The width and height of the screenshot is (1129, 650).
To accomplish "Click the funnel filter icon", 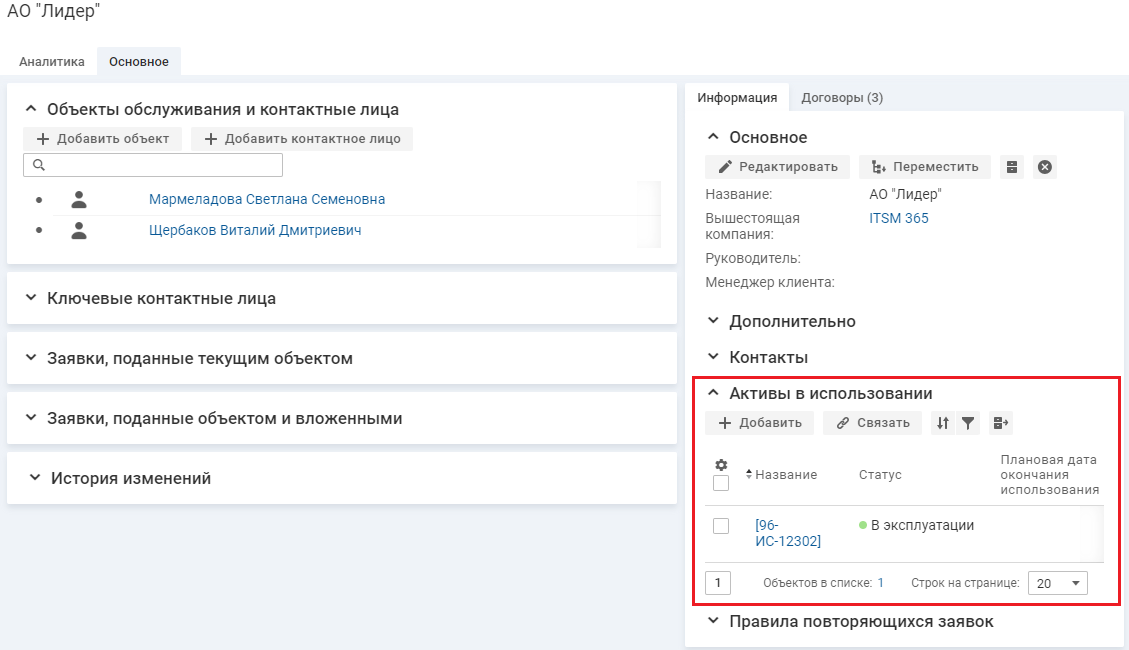I will pyautogui.click(x=968, y=423).
